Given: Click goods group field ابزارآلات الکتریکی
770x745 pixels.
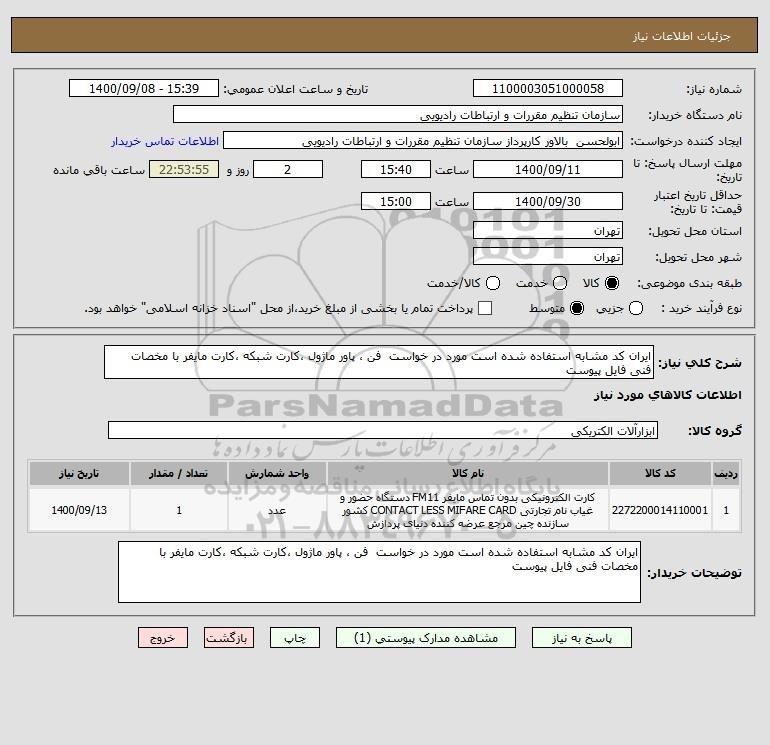Looking at the screenshot, I should click(x=383, y=430).
